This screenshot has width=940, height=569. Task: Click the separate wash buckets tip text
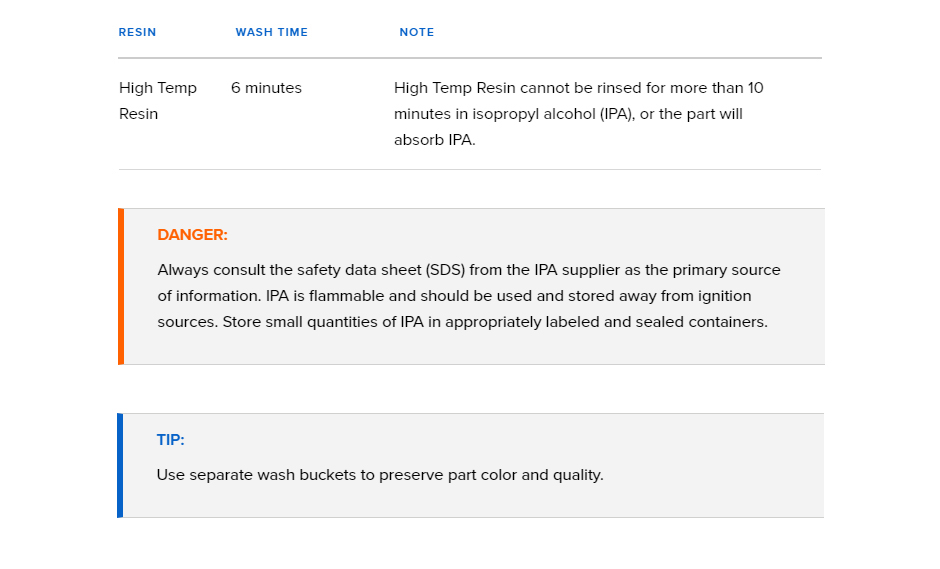pos(380,475)
